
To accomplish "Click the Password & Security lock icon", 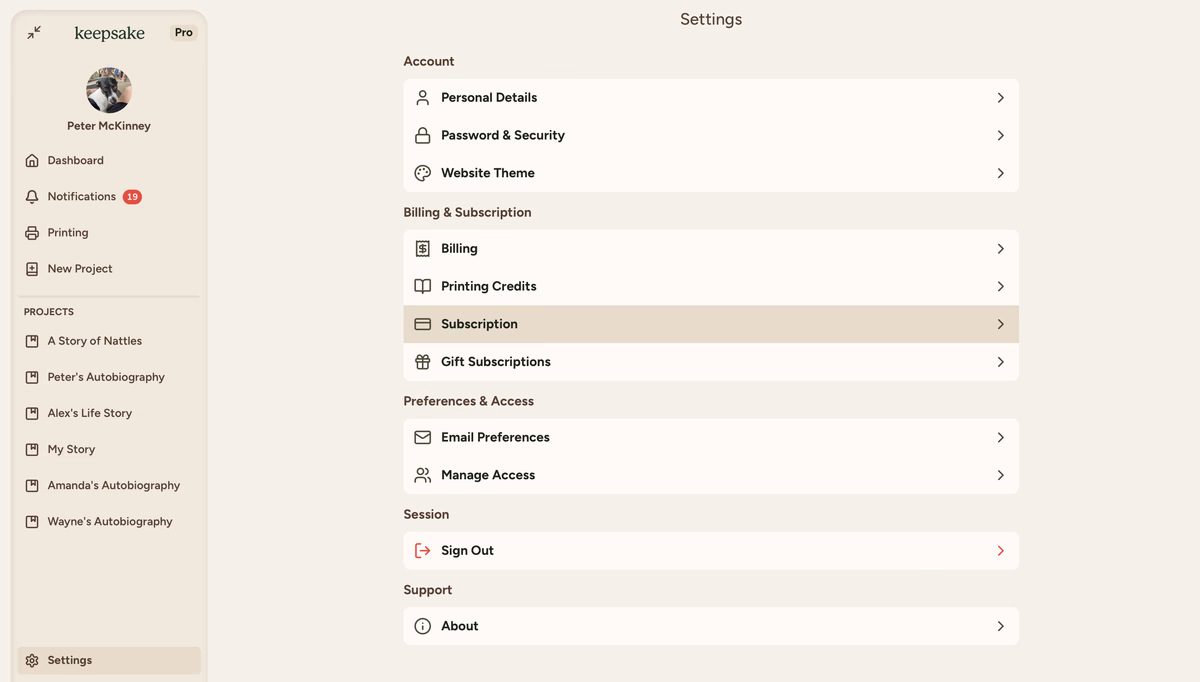I will coord(422,136).
